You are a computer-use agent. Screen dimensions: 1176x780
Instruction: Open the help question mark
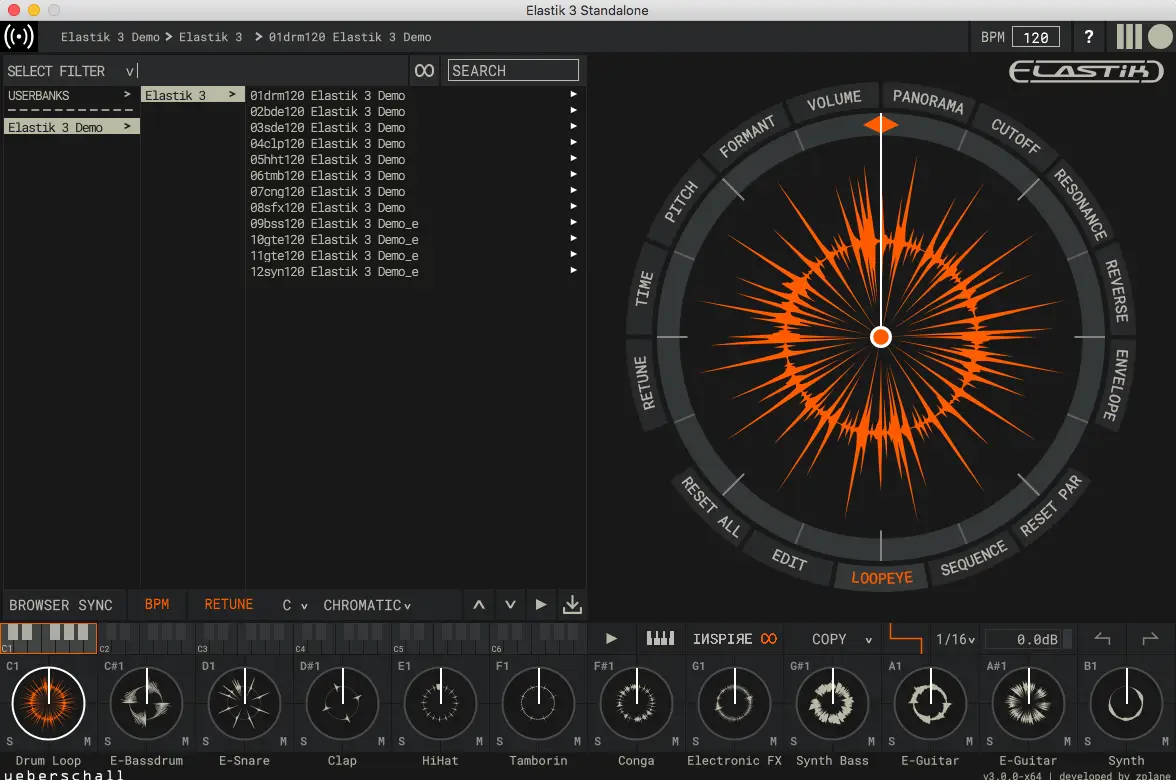point(1088,37)
